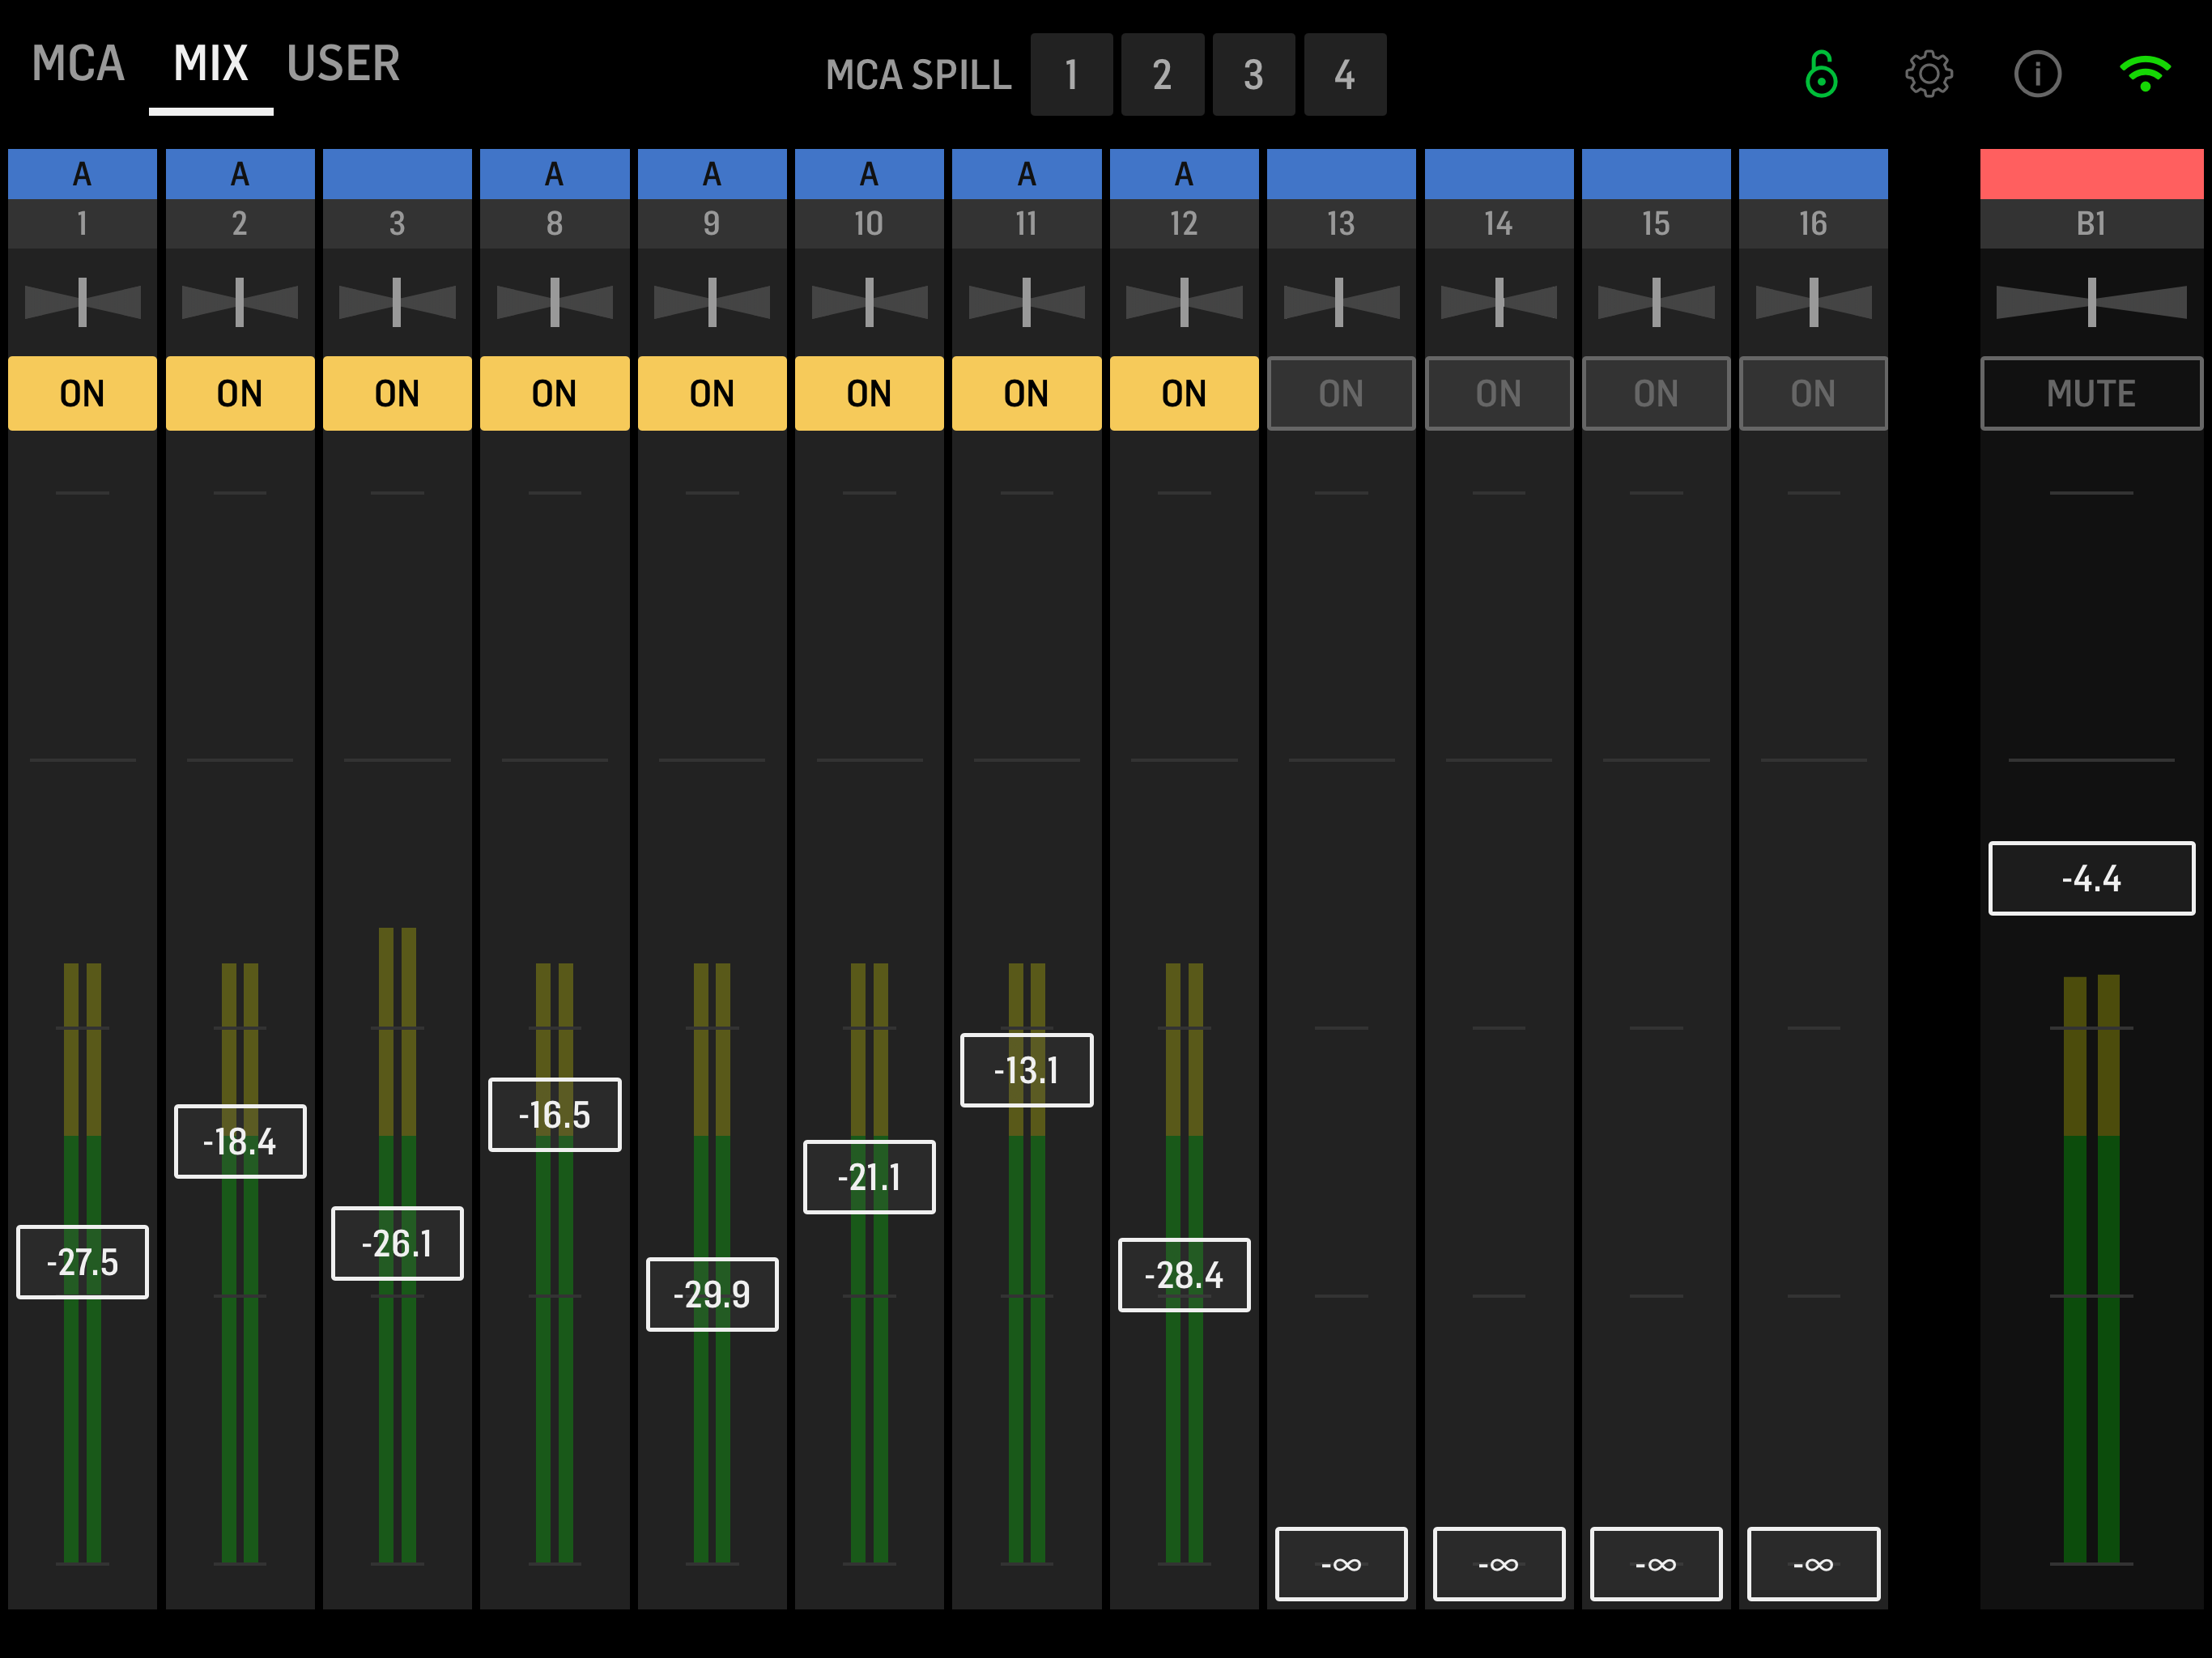
Task: Click the pan control on channel 12
Action: click(x=1184, y=302)
